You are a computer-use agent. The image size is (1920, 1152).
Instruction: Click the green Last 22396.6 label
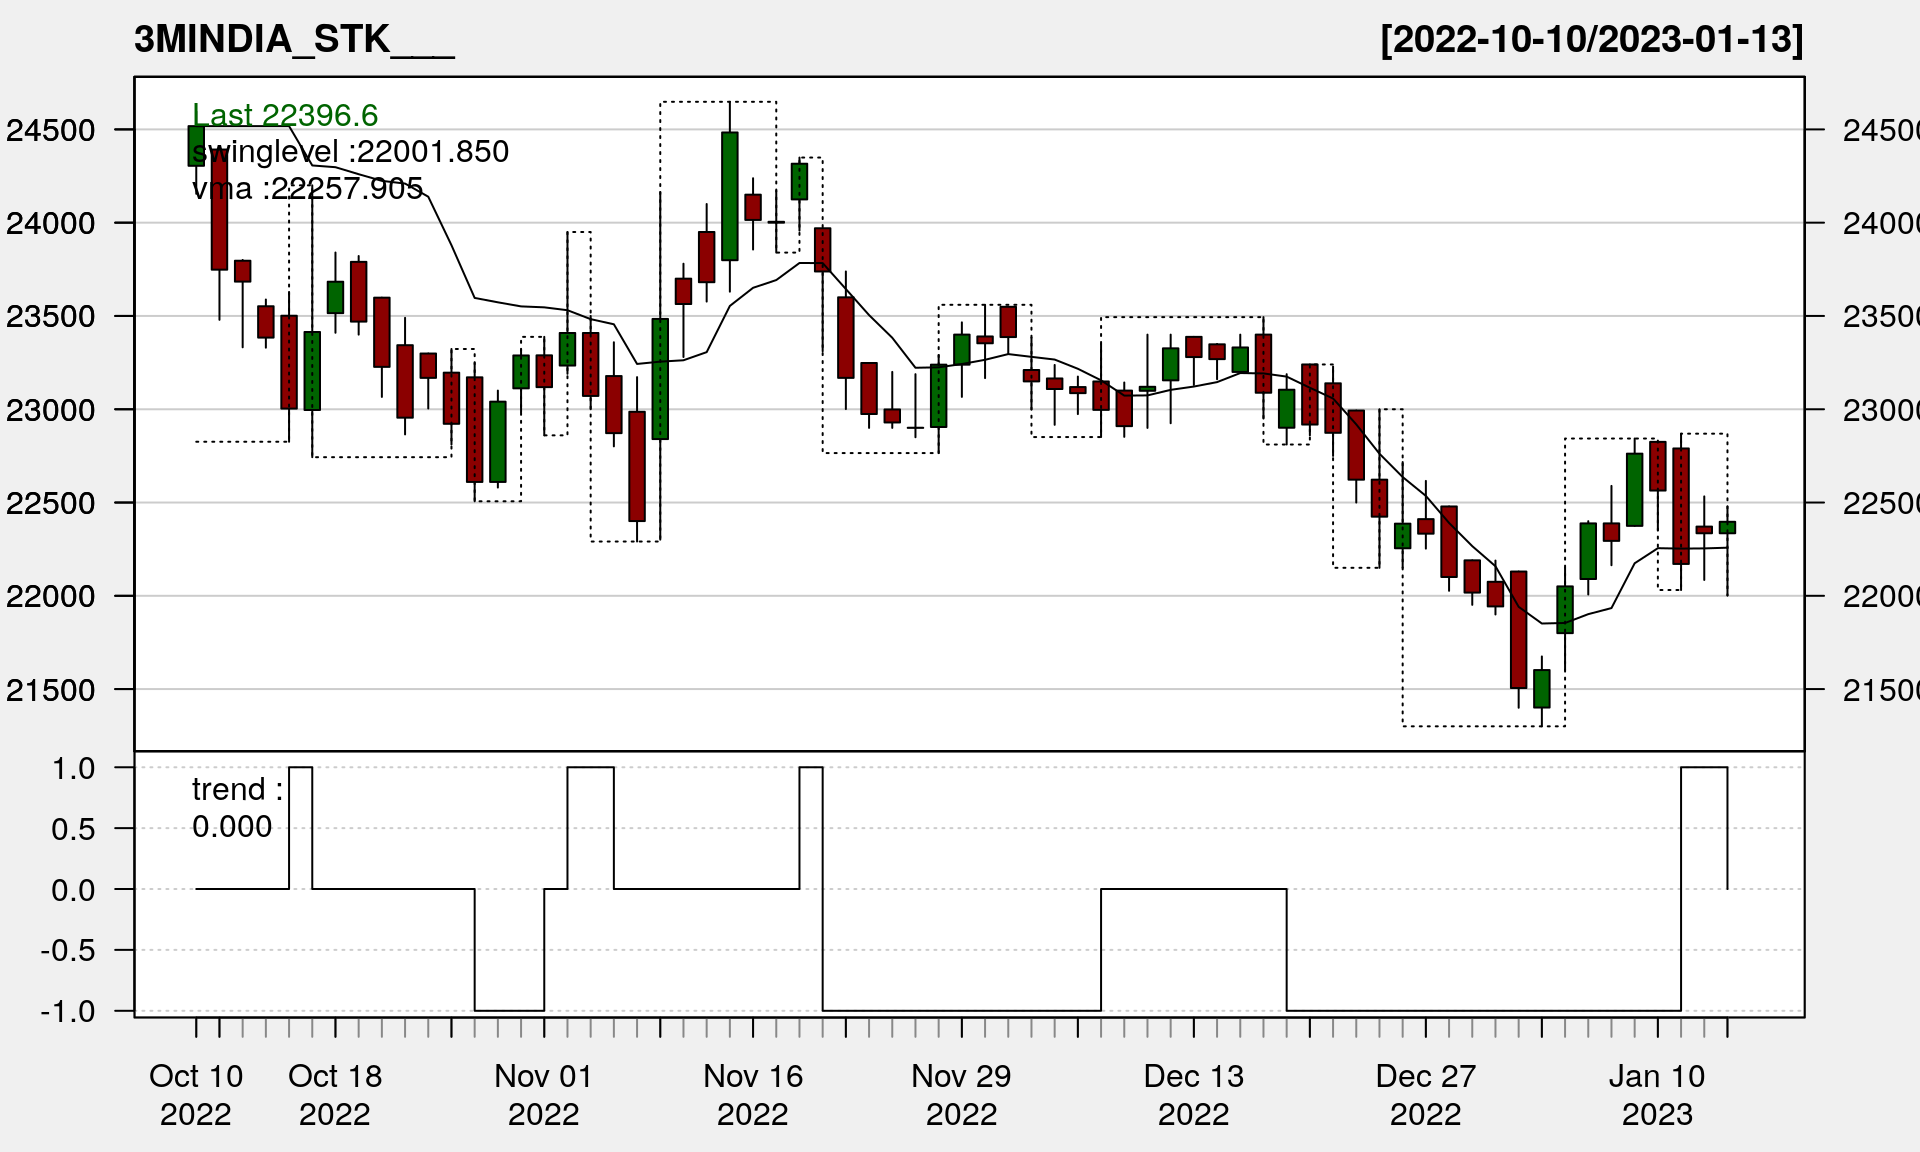tap(285, 115)
